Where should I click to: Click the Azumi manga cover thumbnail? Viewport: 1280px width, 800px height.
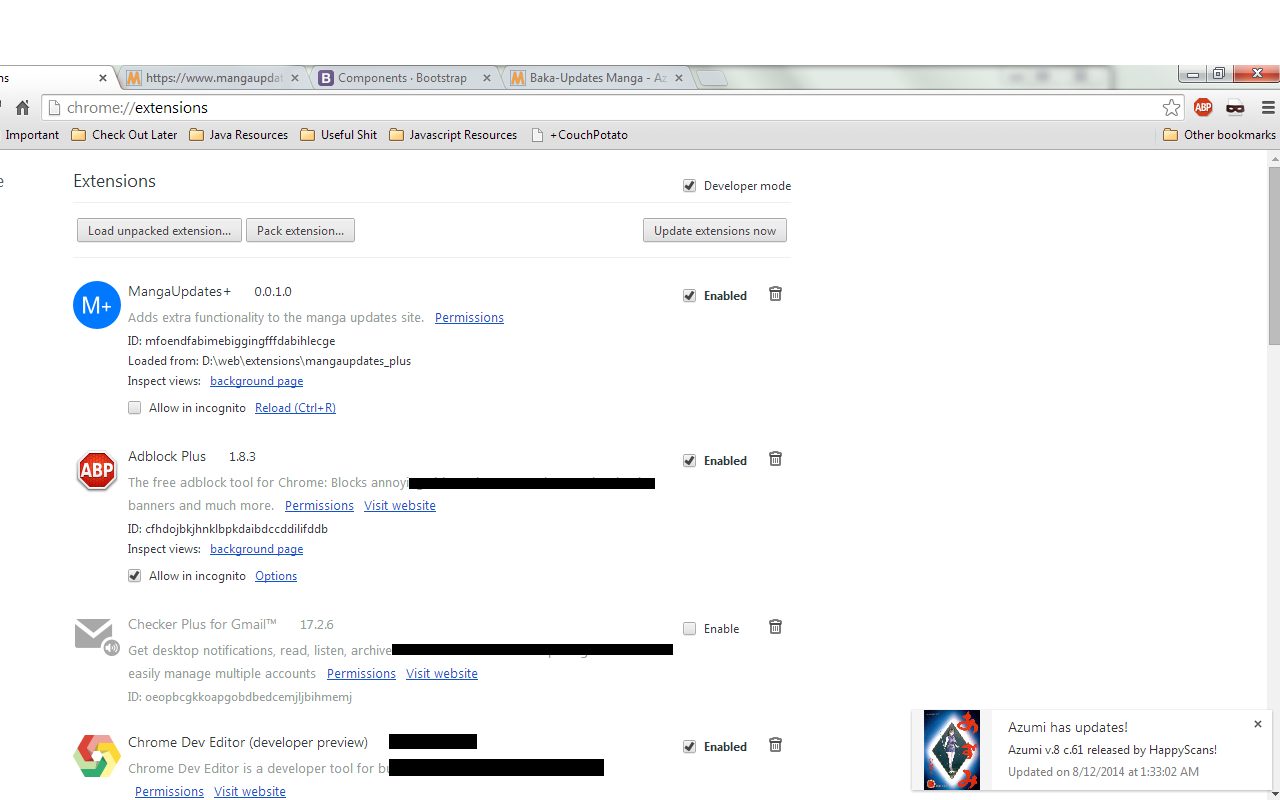point(952,750)
